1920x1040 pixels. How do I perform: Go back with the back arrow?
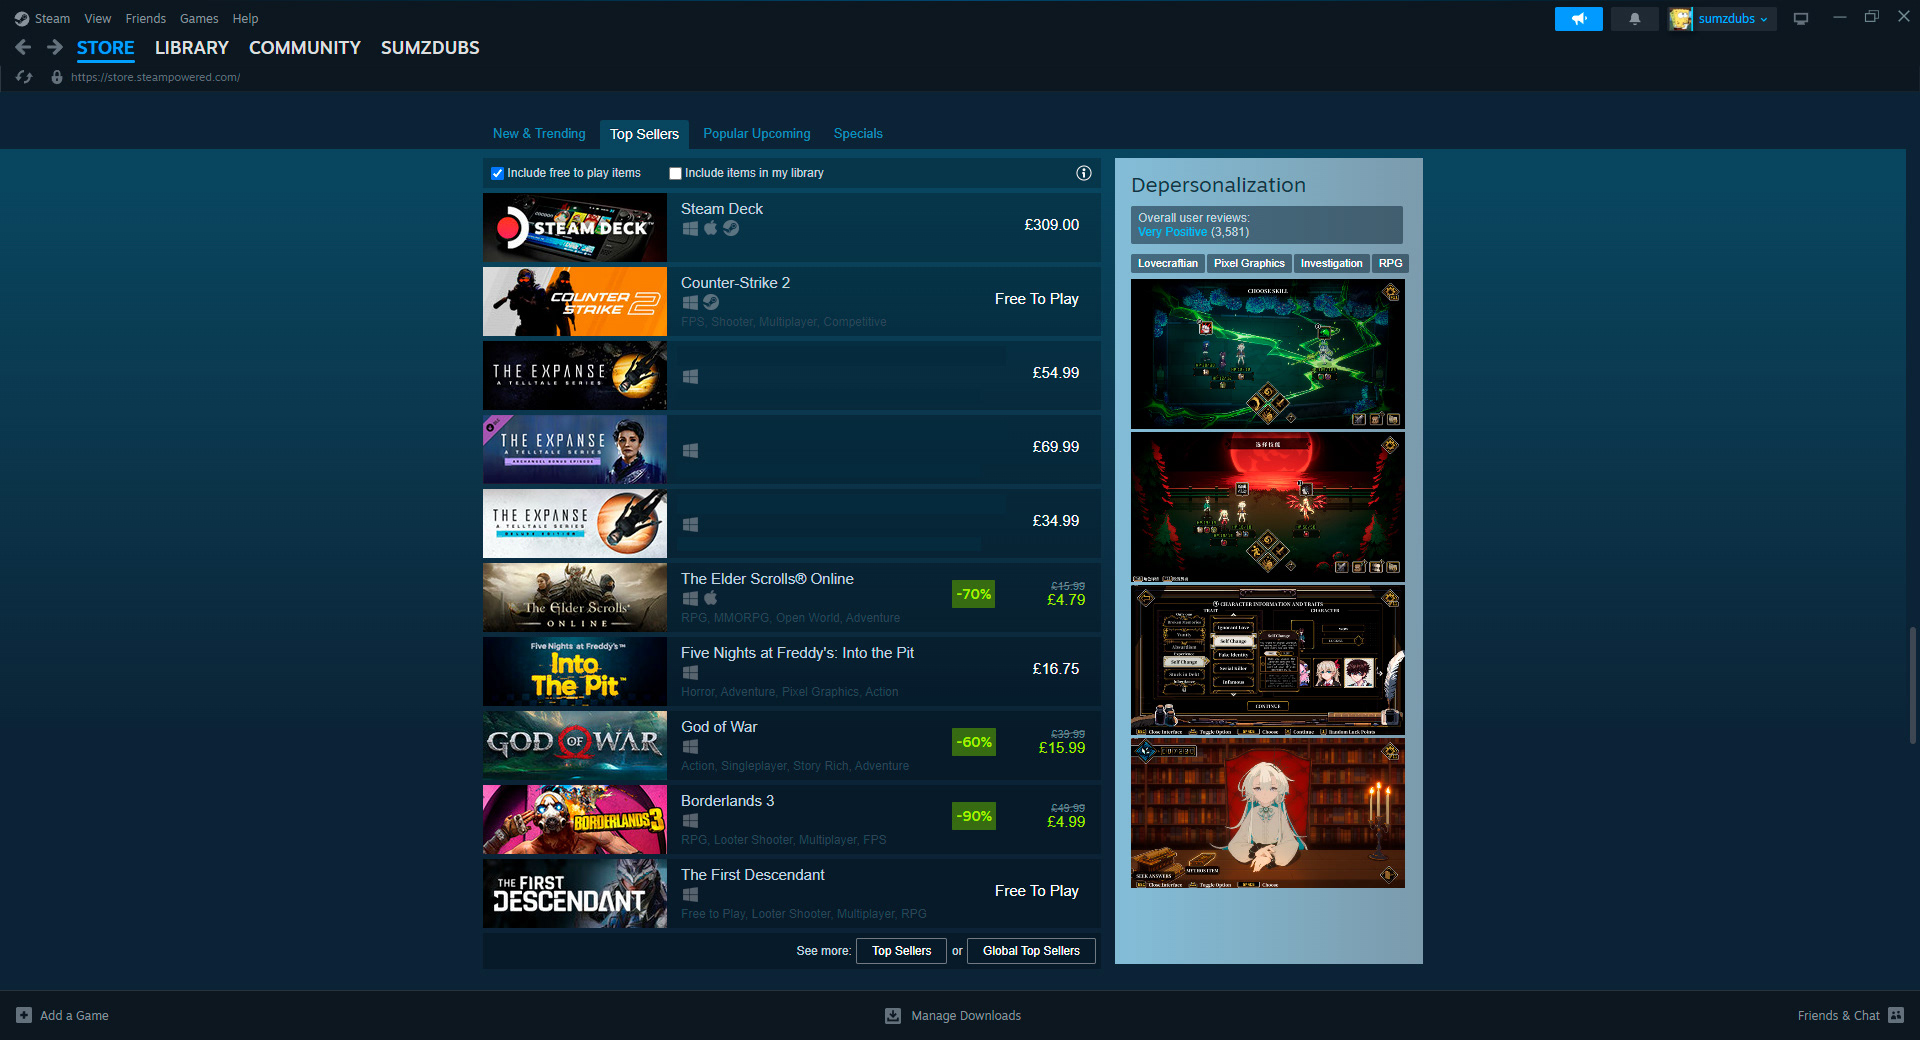tap(24, 47)
